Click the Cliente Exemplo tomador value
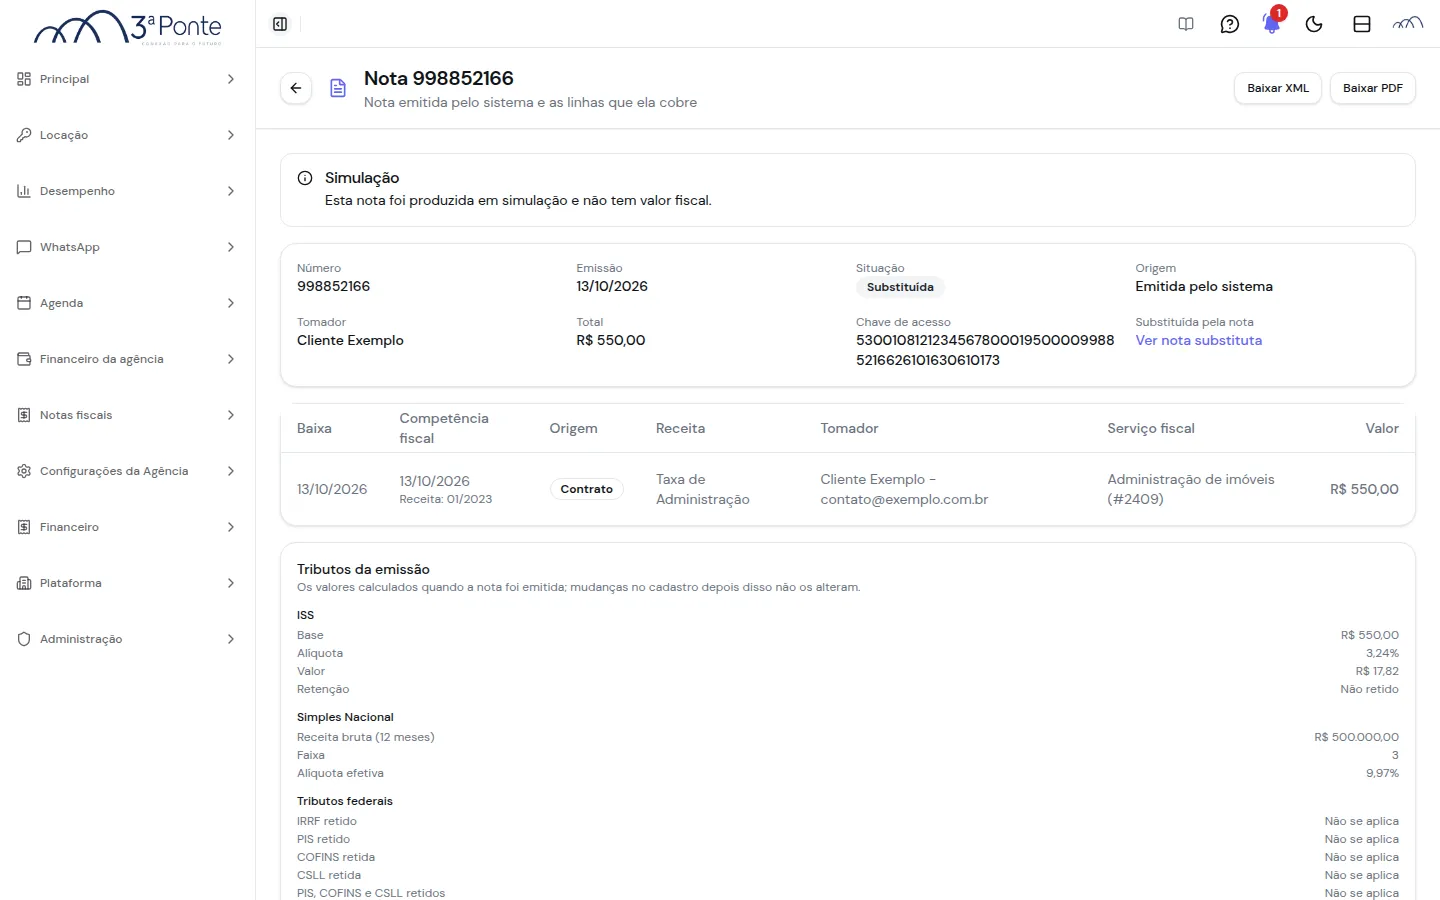The height and width of the screenshot is (900, 1440). 350,340
